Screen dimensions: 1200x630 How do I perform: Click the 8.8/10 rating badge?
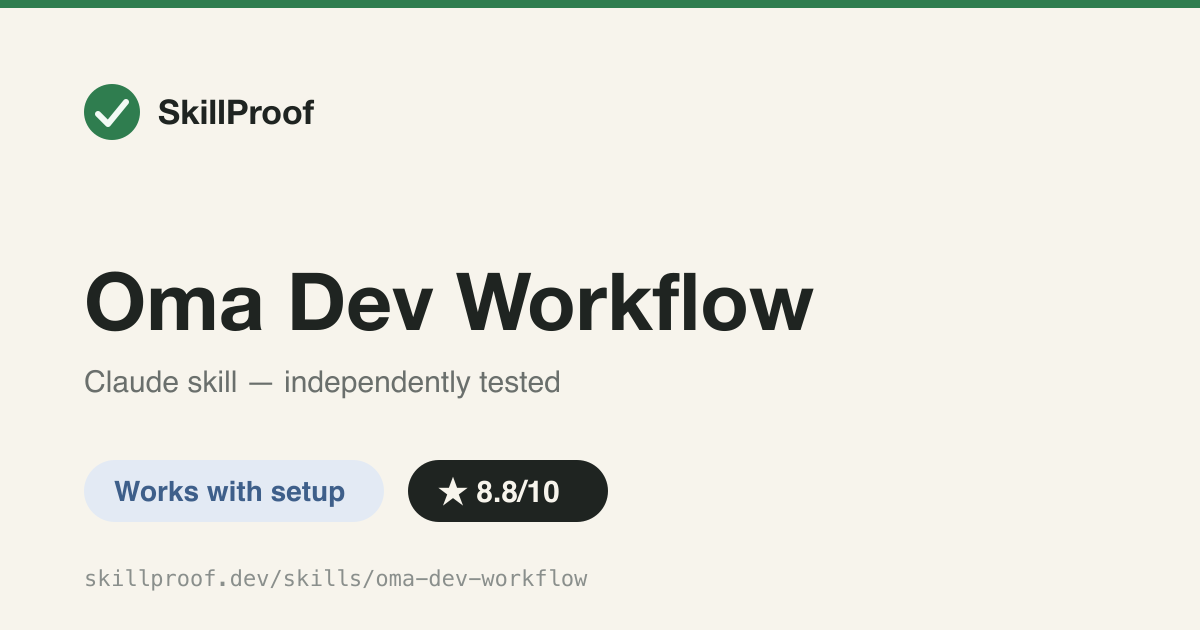(508, 491)
